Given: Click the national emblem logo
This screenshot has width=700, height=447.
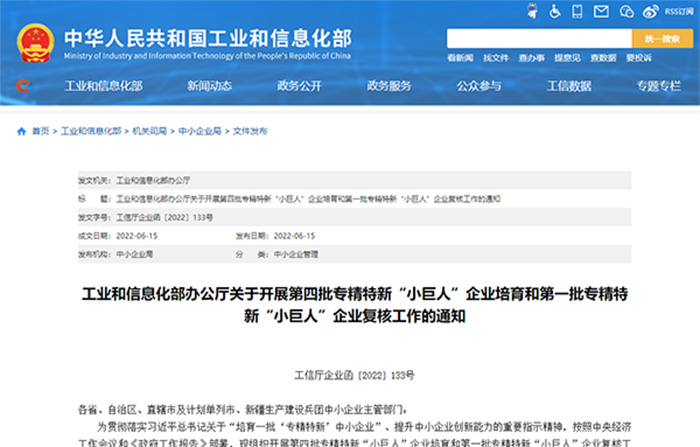Looking at the screenshot, I should coord(35,43).
